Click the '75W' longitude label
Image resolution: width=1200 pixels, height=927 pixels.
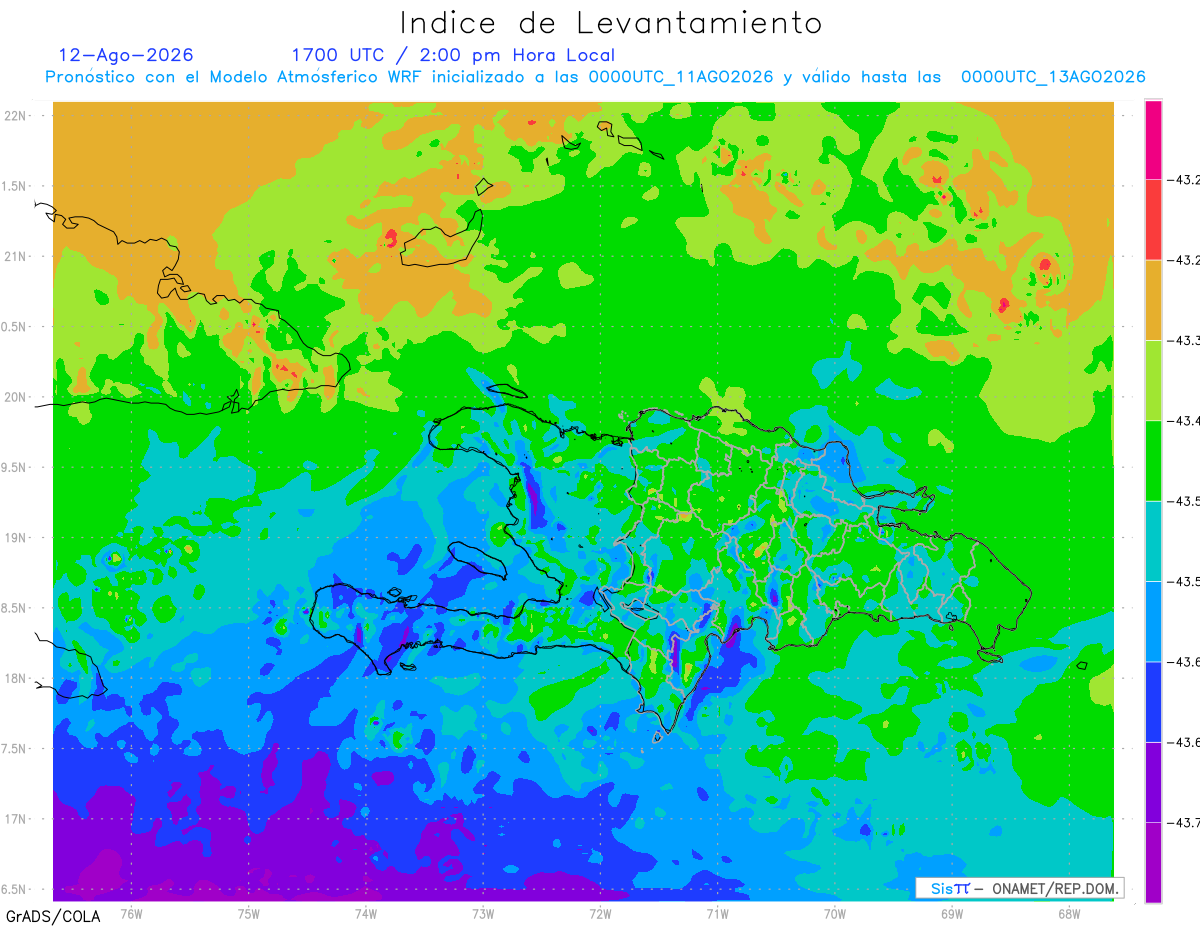point(249,913)
